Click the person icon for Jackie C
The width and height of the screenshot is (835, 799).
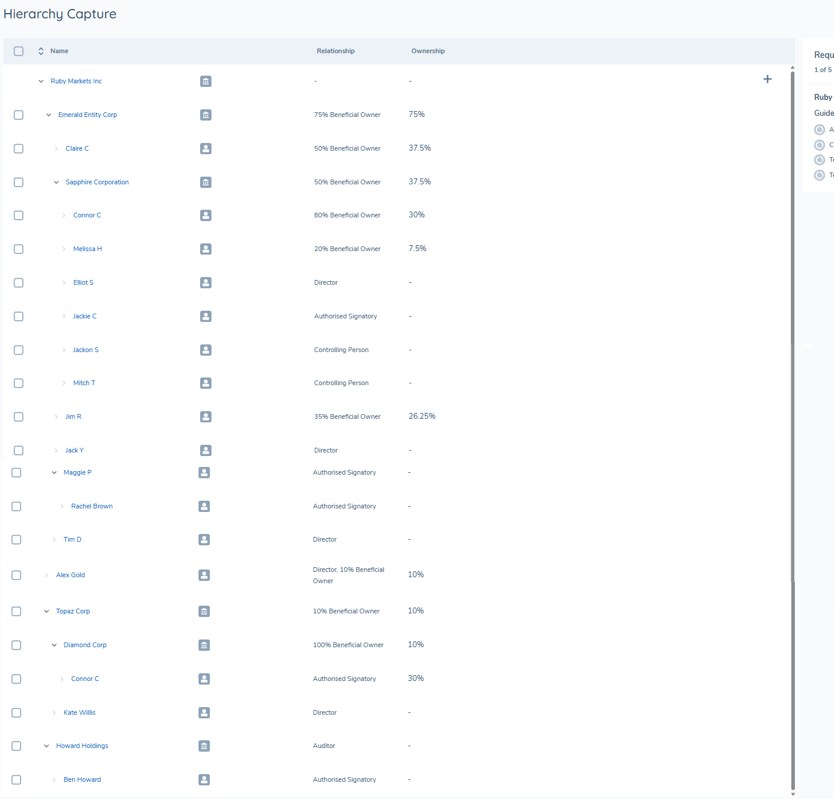point(206,316)
